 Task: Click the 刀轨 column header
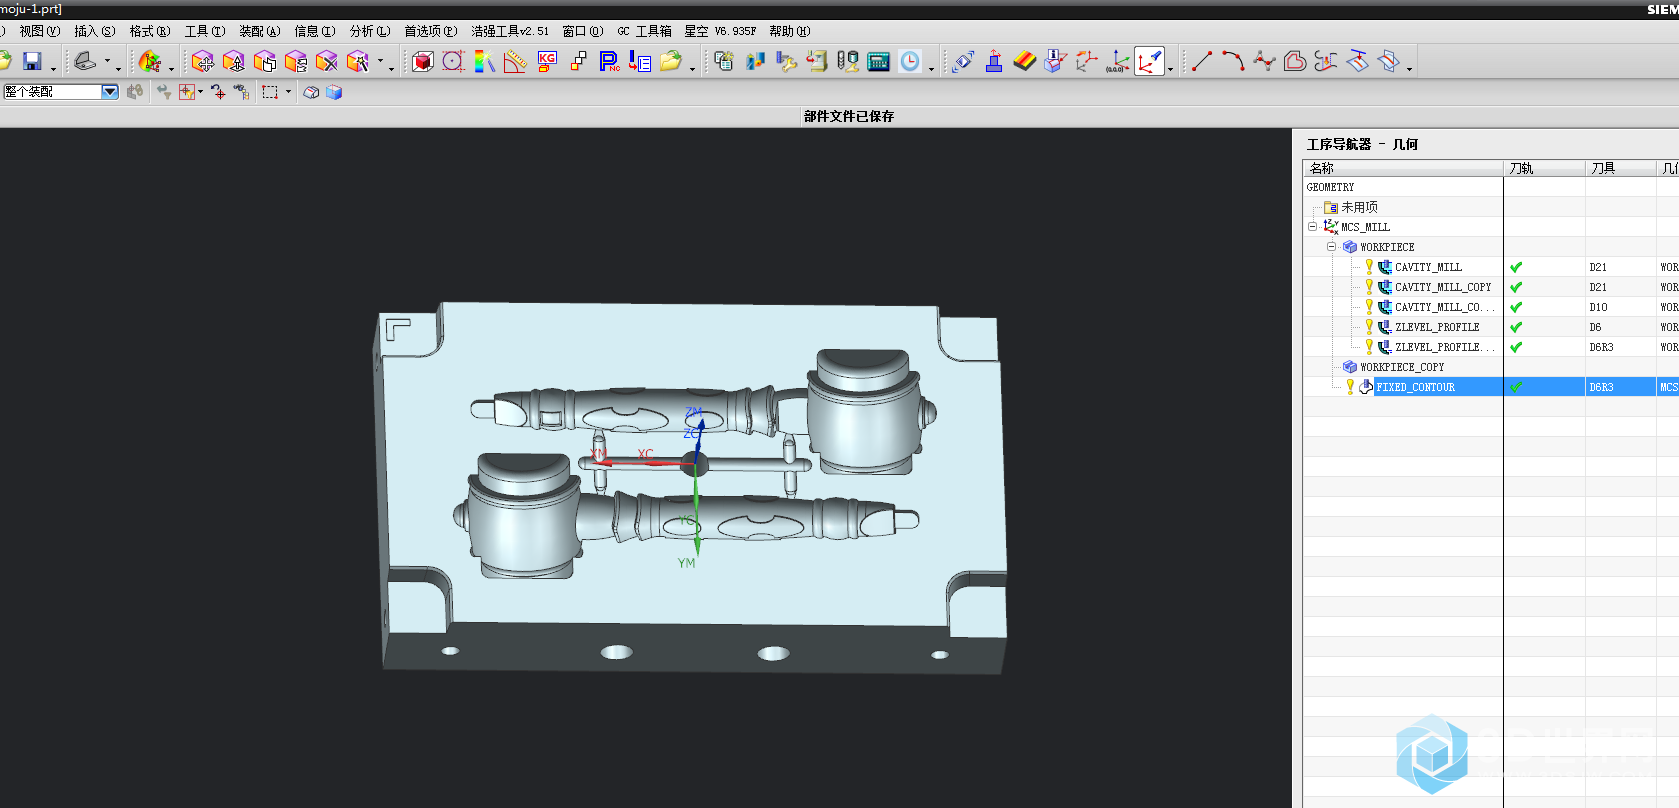pos(1544,168)
